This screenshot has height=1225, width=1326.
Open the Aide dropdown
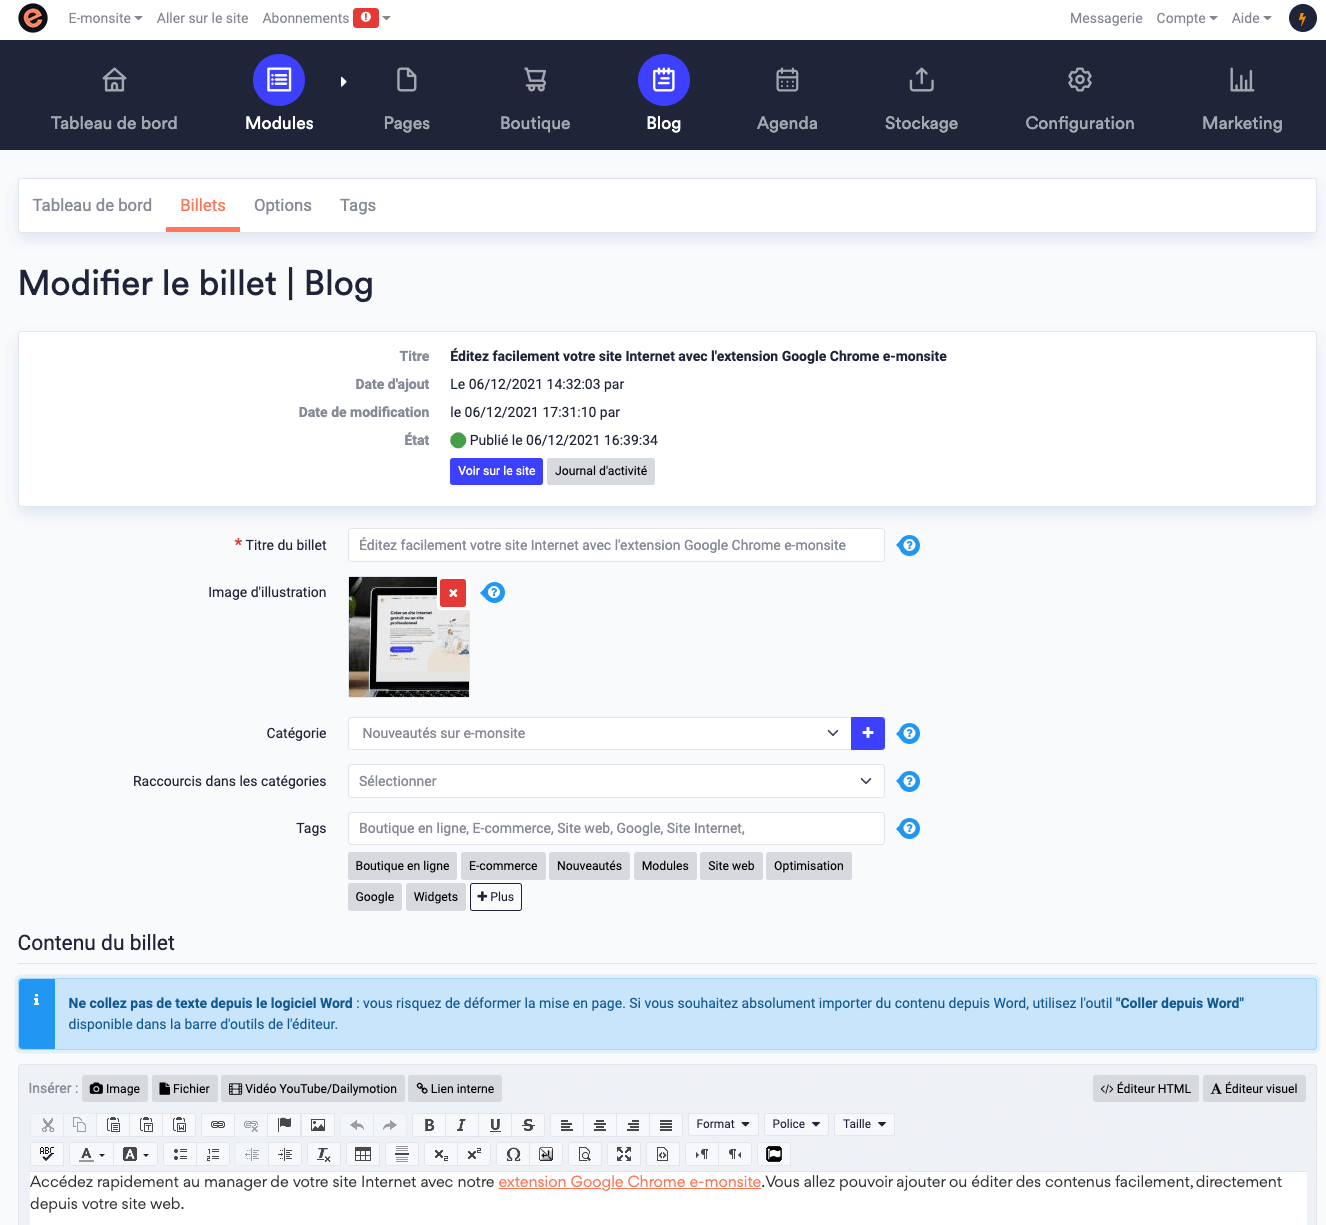[x=1252, y=18]
